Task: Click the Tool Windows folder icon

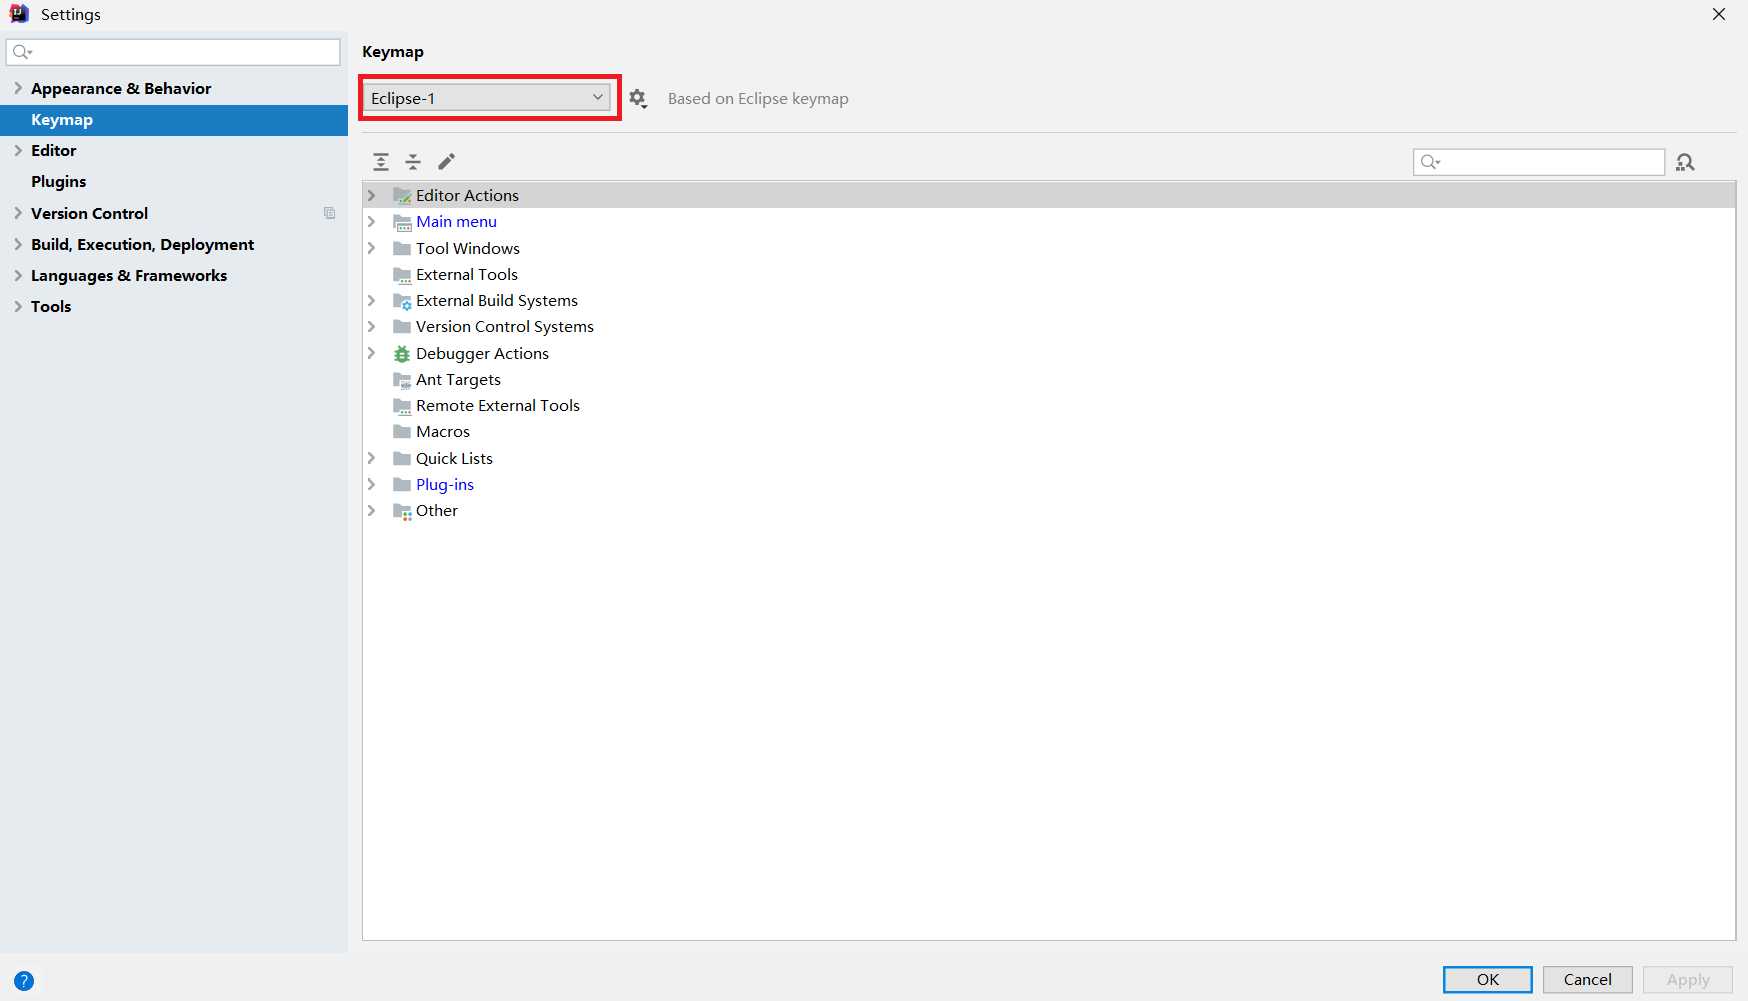Action: click(x=402, y=248)
